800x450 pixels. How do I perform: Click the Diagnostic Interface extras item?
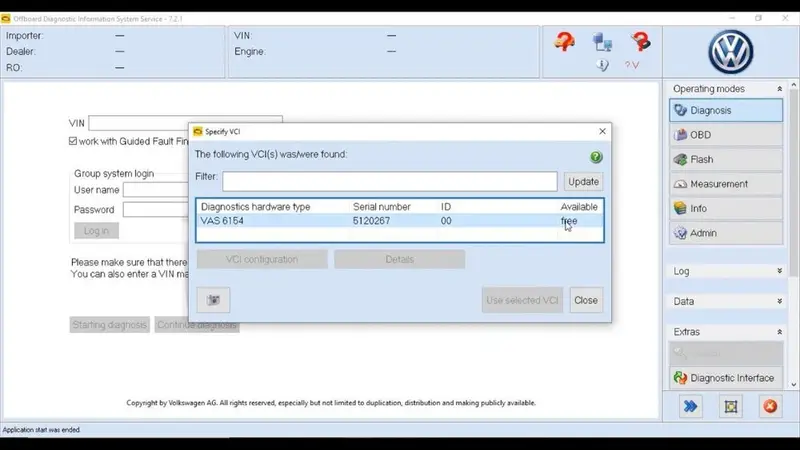point(726,378)
